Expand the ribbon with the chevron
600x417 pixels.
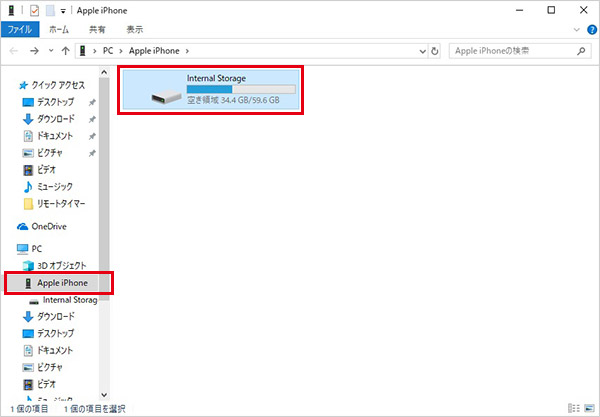tap(577, 30)
